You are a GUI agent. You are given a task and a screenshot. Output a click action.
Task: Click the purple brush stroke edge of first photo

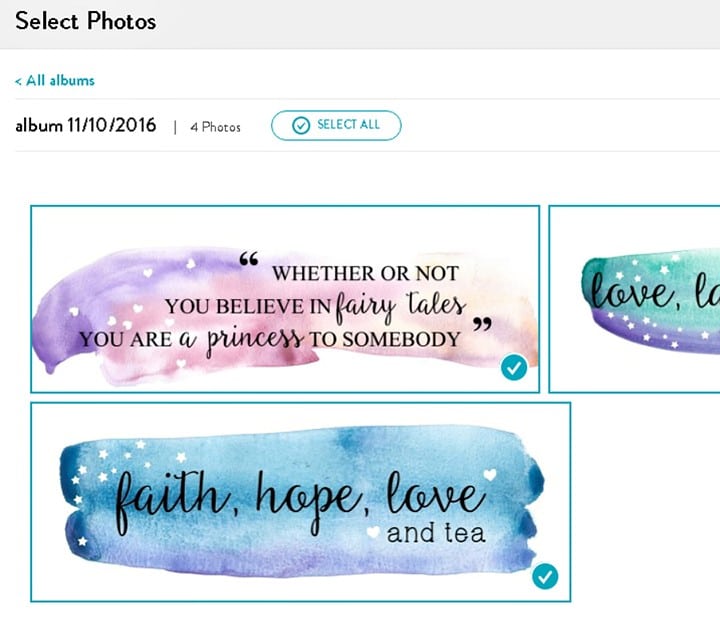pyautogui.click(x=51, y=331)
